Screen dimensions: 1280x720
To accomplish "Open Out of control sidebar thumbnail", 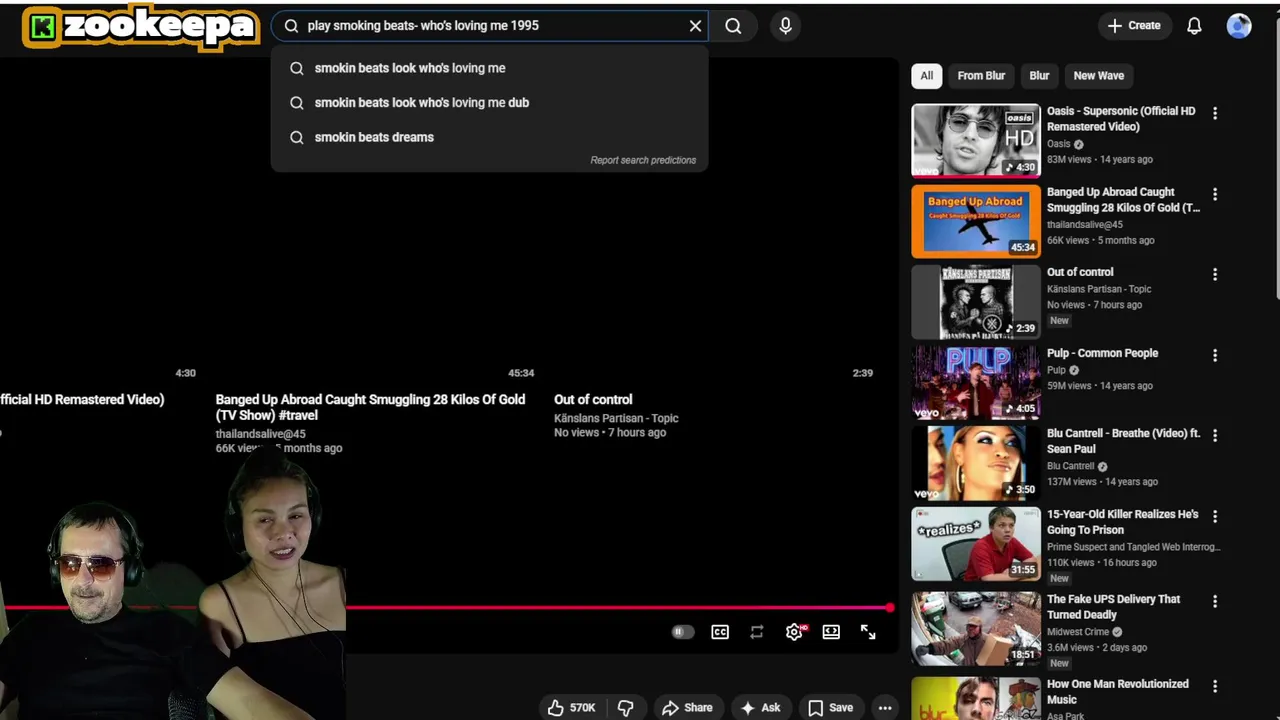I will click(976, 302).
